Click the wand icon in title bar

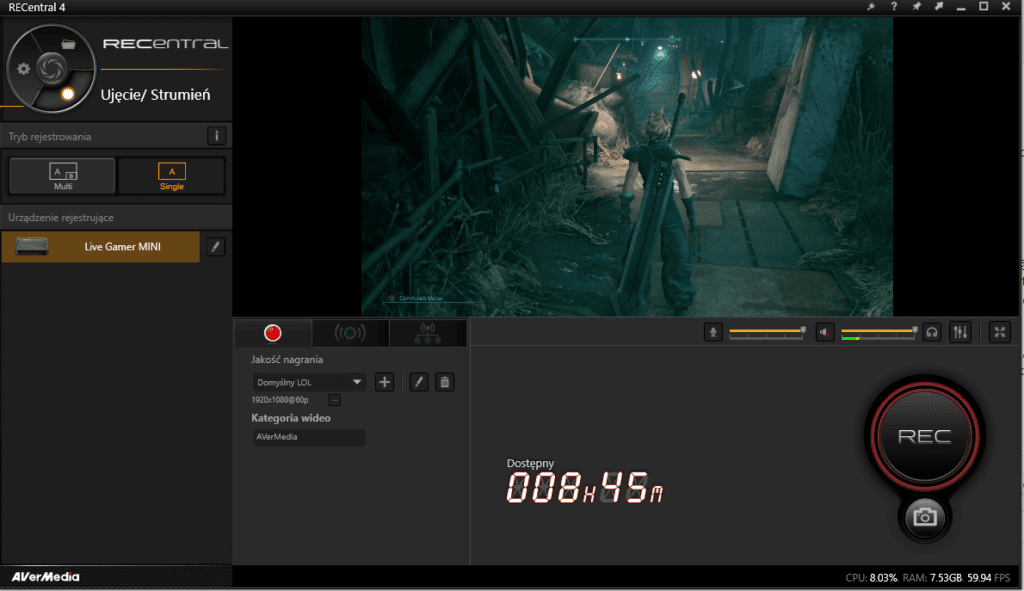coord(871,7)
